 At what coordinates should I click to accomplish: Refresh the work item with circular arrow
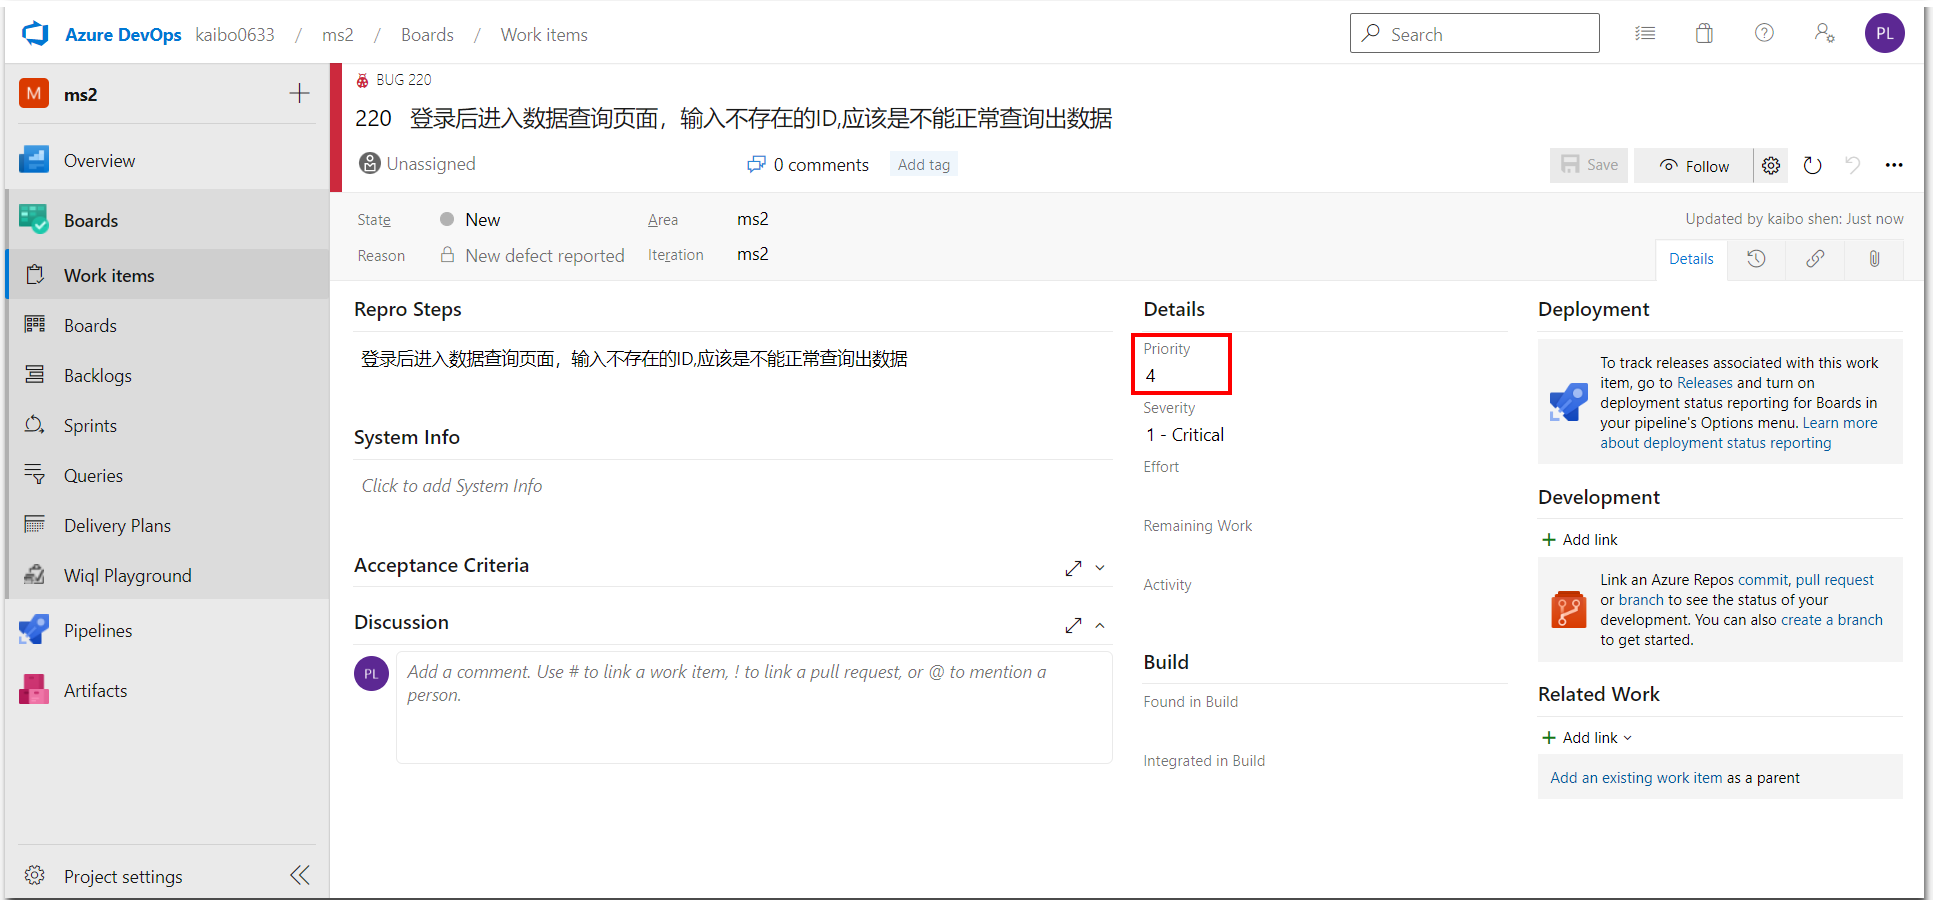[x=1813, y=165]
